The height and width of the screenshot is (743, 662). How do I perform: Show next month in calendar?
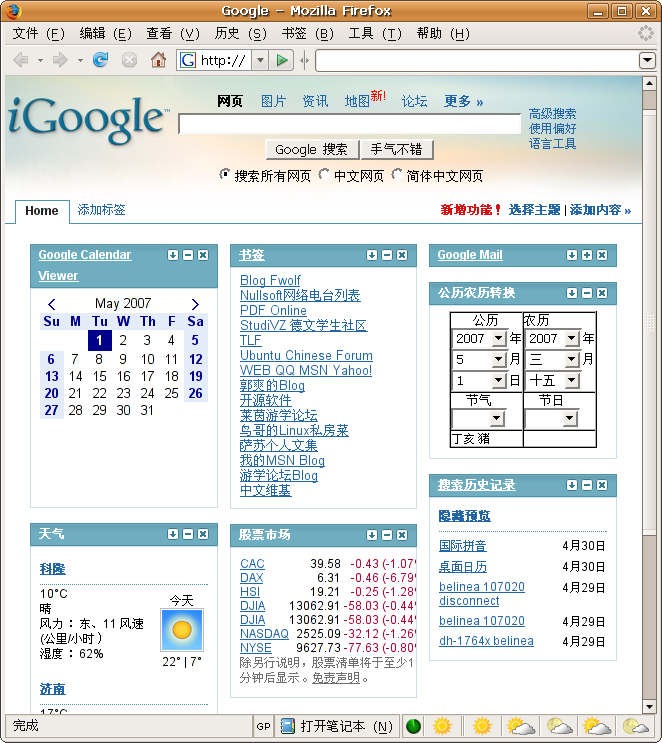(x=195, y=304)
